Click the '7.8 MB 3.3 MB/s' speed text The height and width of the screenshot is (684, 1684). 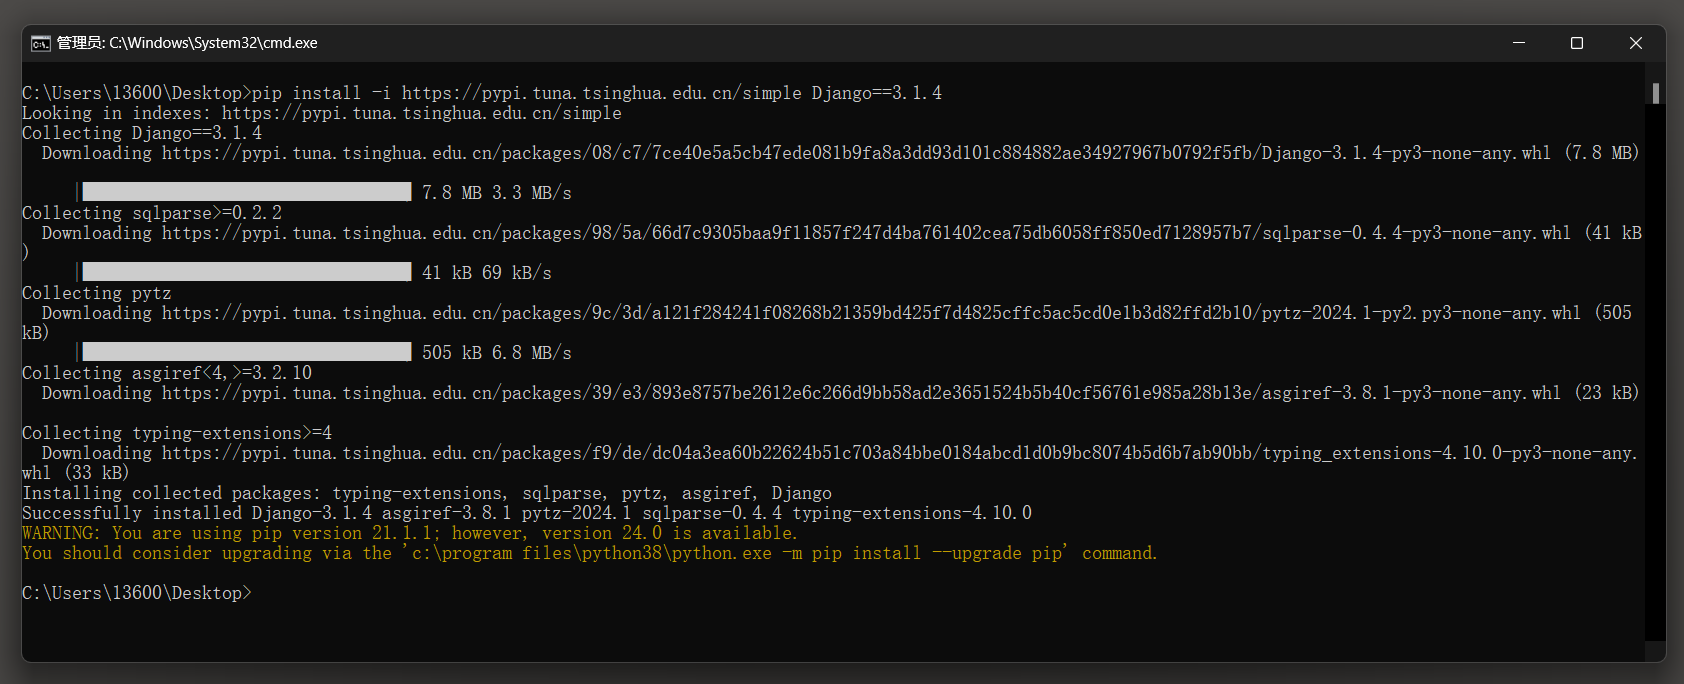[497, 193]
